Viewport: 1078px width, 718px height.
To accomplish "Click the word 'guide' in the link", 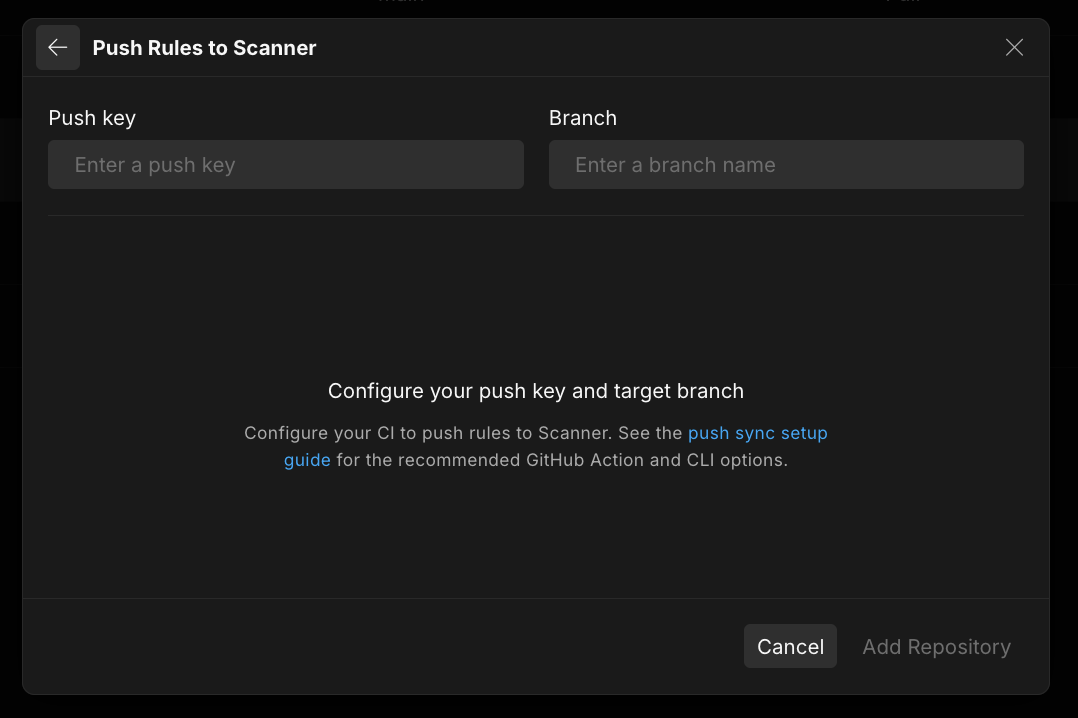I will 307,459.
